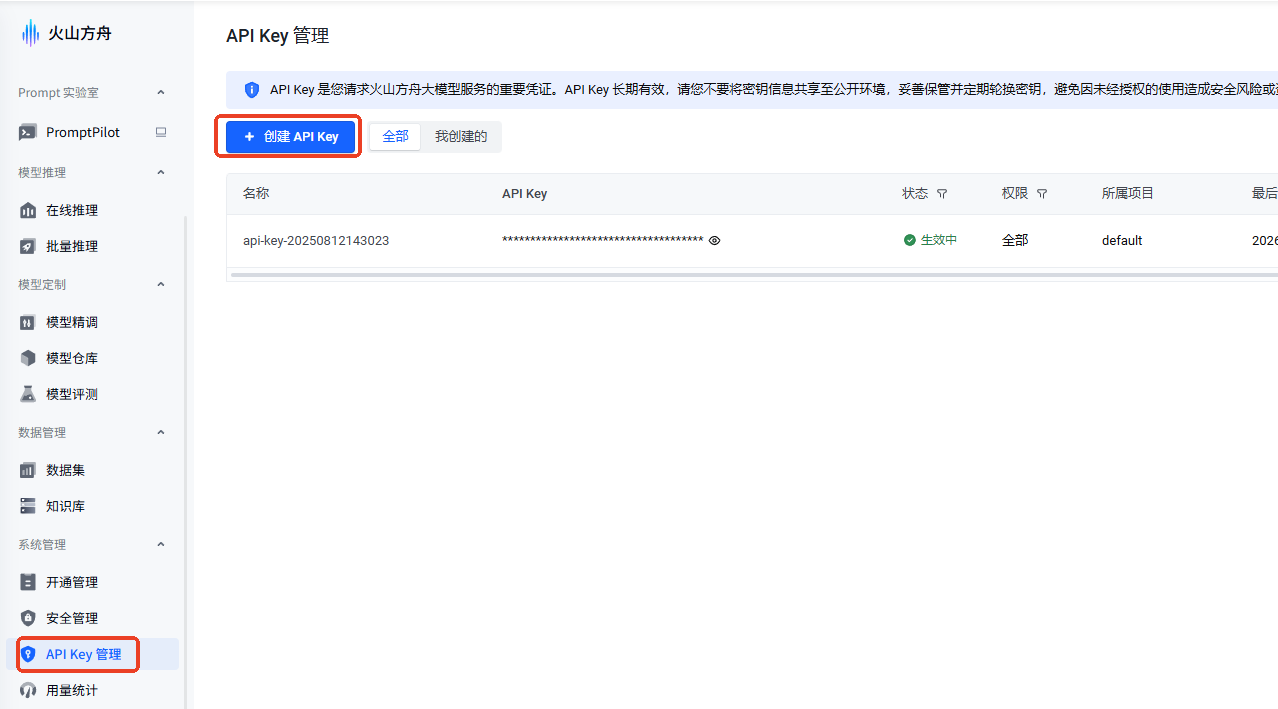Click the 在线推理 sidebar icon
Screen dimensions: 1278x709
click(28, 210)
